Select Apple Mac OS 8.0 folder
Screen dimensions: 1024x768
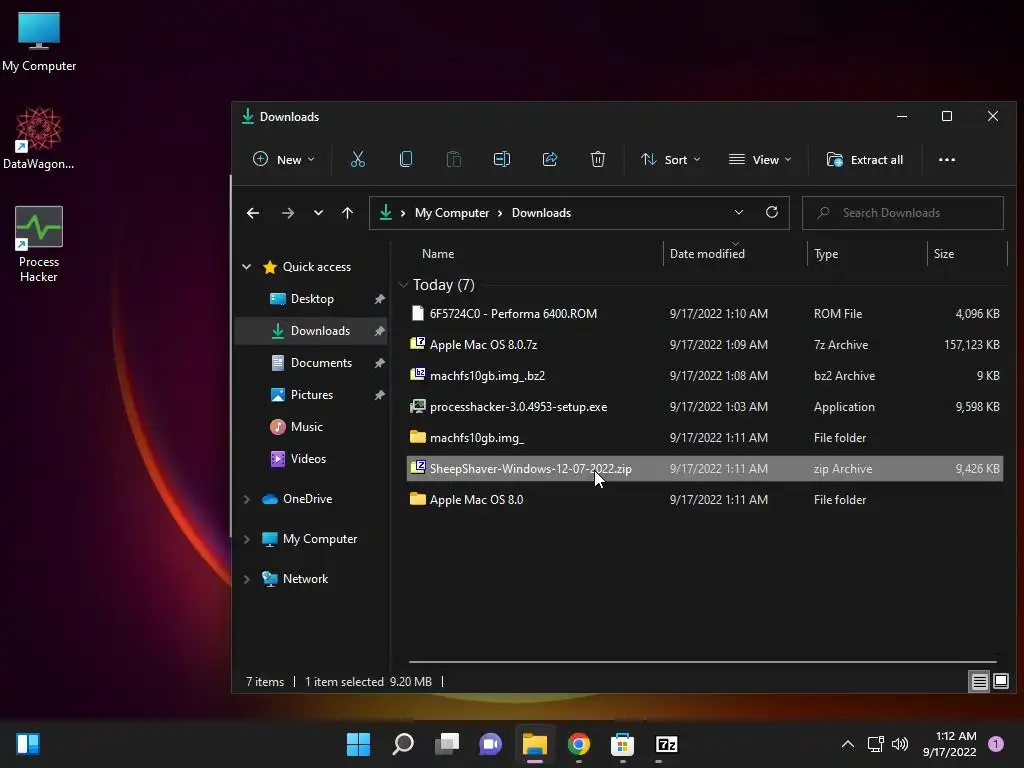704,500
